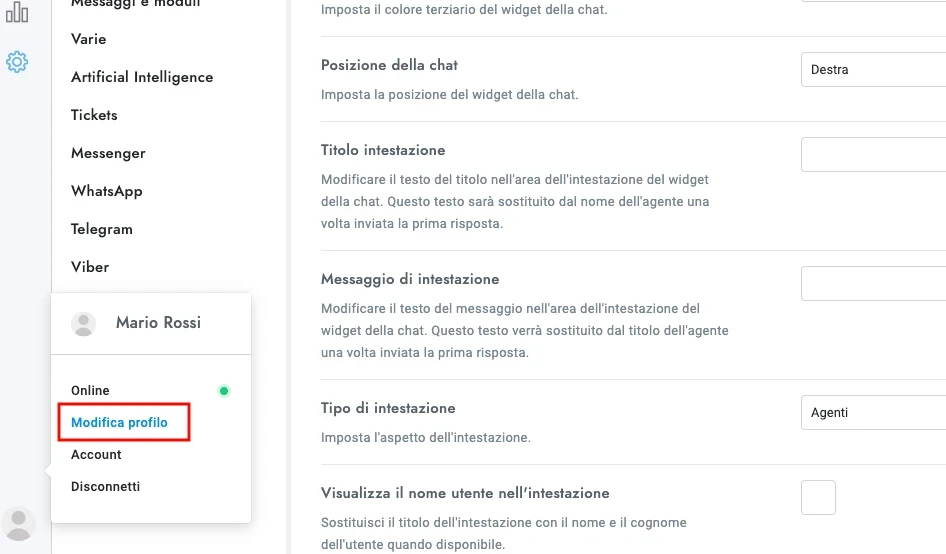
Task: Focus the Messaggio di intestazione field
Action: (873, 284)
